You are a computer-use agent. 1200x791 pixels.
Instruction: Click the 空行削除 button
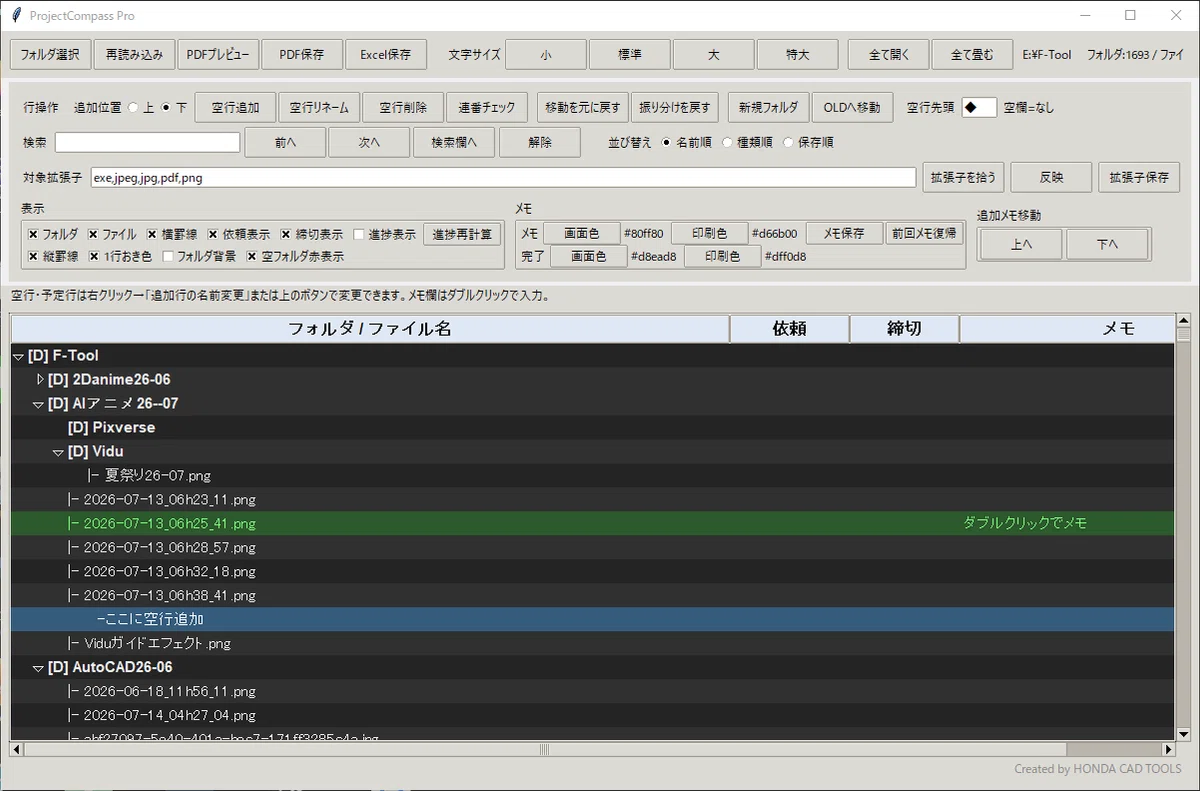click(x=403, y=107)
